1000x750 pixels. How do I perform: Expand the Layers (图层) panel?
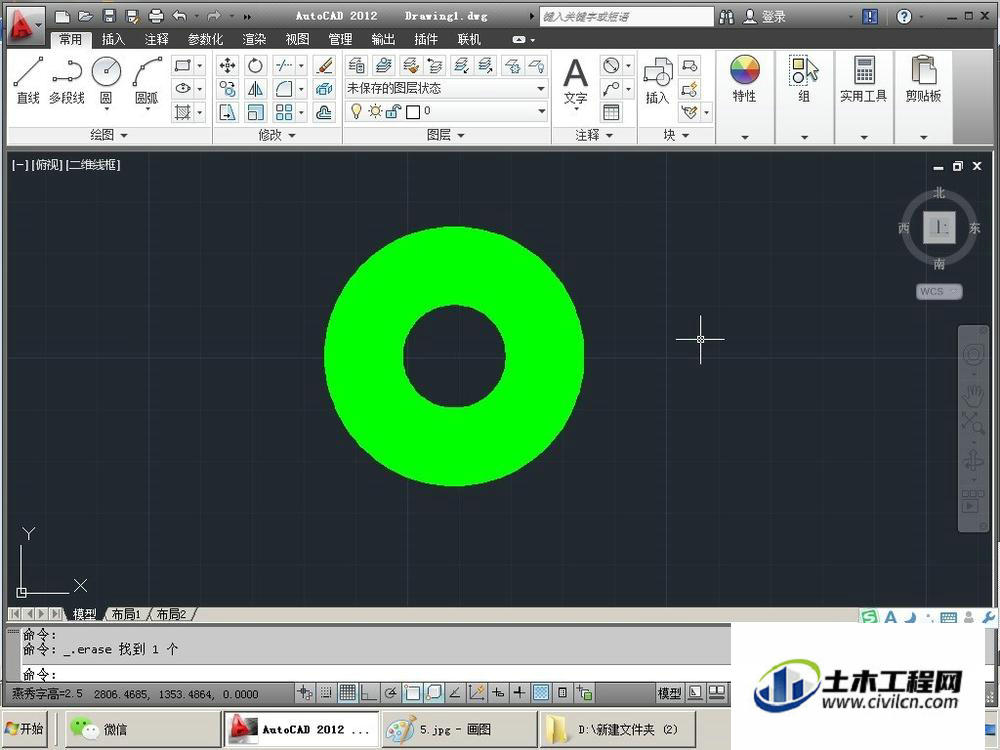click(x=445, y=135)
